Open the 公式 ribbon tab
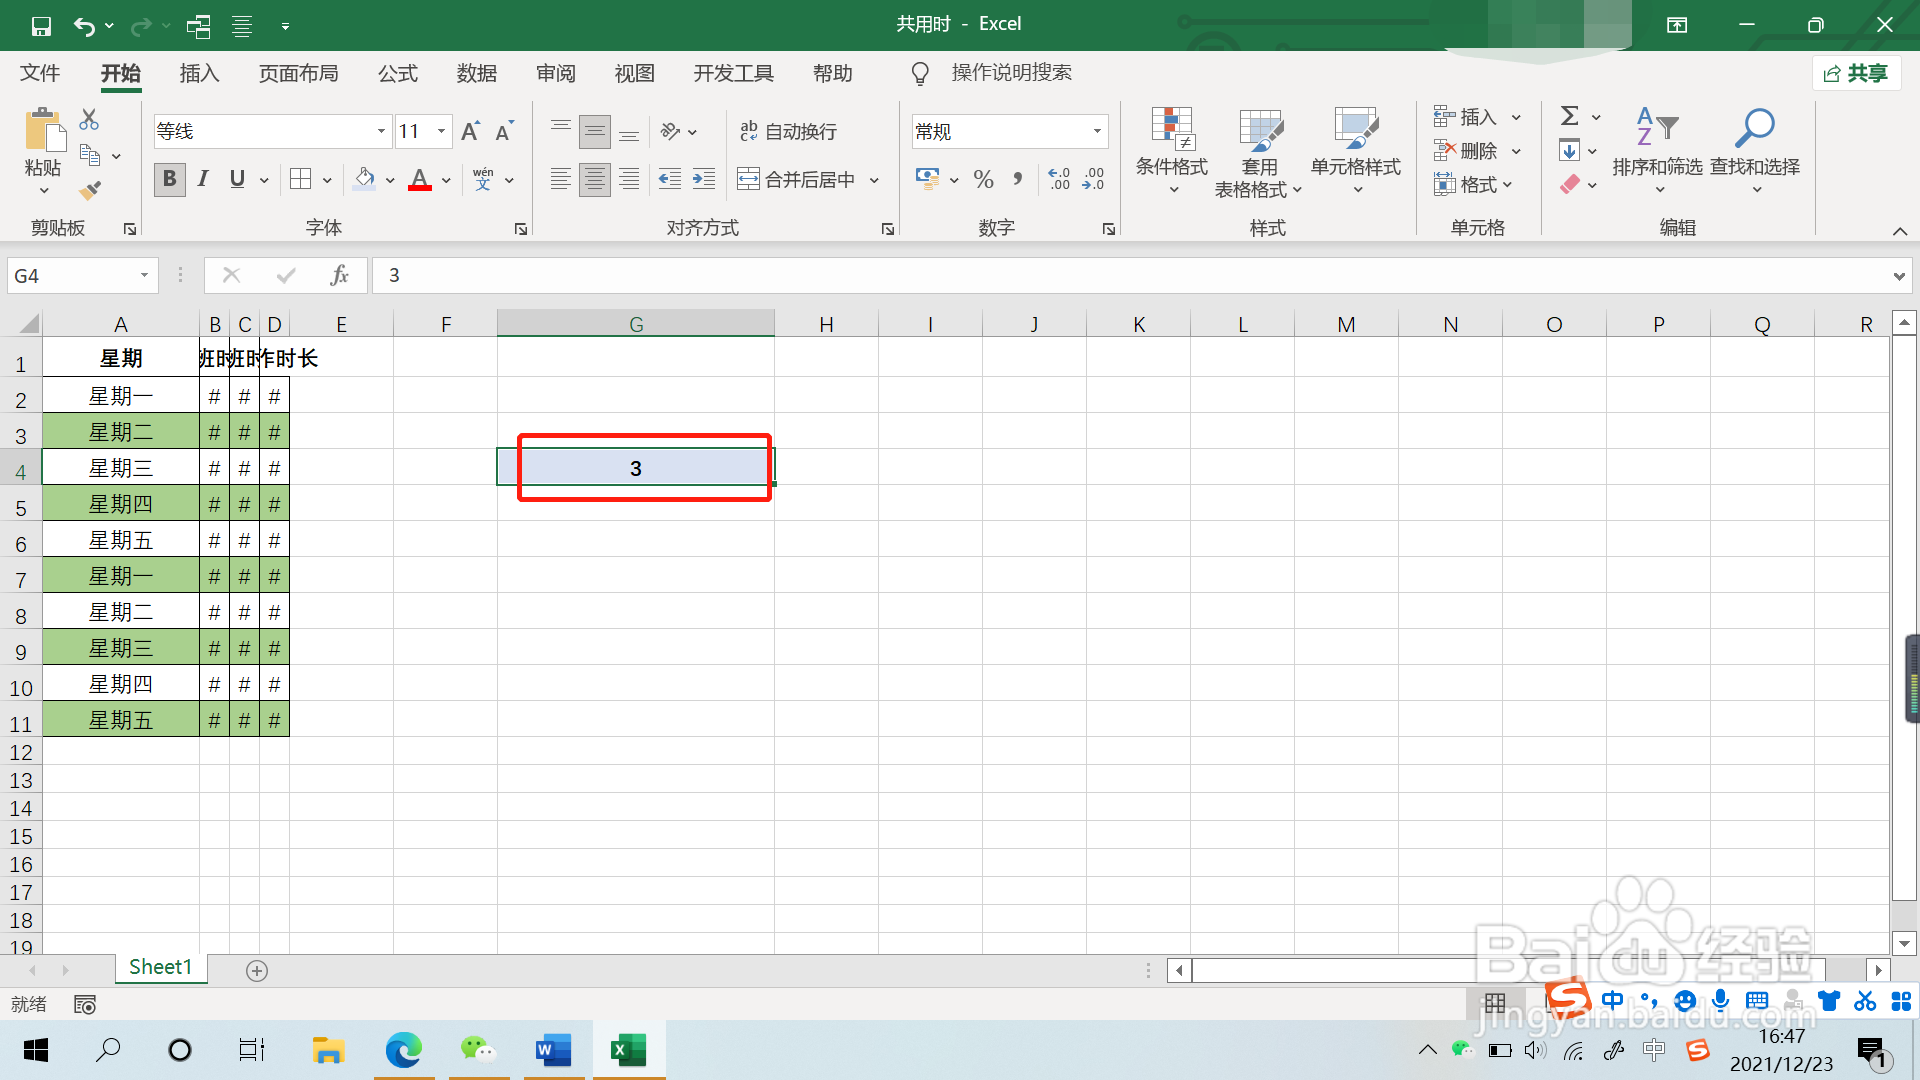The image size is (1920, 1080). coord(398,73)
